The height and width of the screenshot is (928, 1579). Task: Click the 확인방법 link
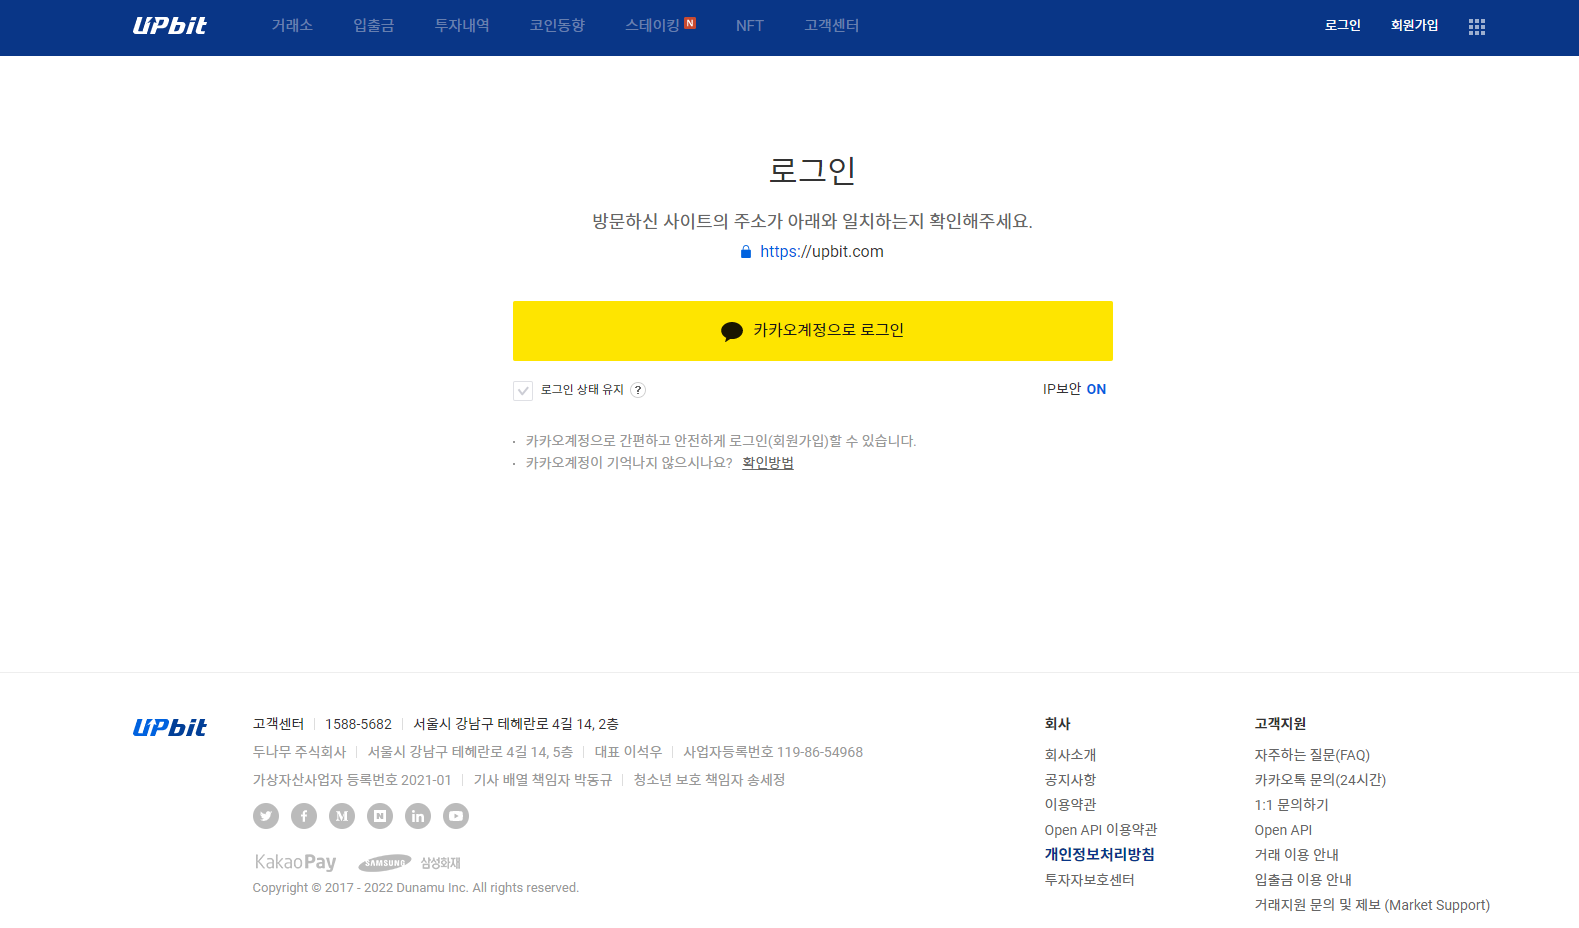(768, 463)
